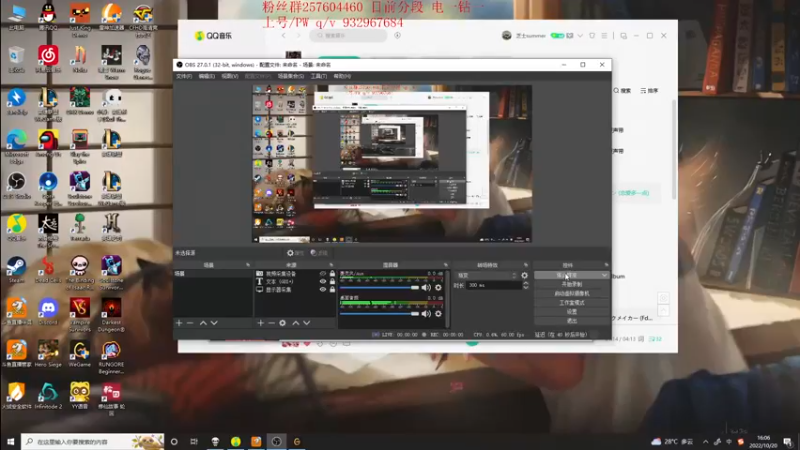This screenshot has height=450, width=800.
Task: Click the transition duration input field
Action: 493,286
